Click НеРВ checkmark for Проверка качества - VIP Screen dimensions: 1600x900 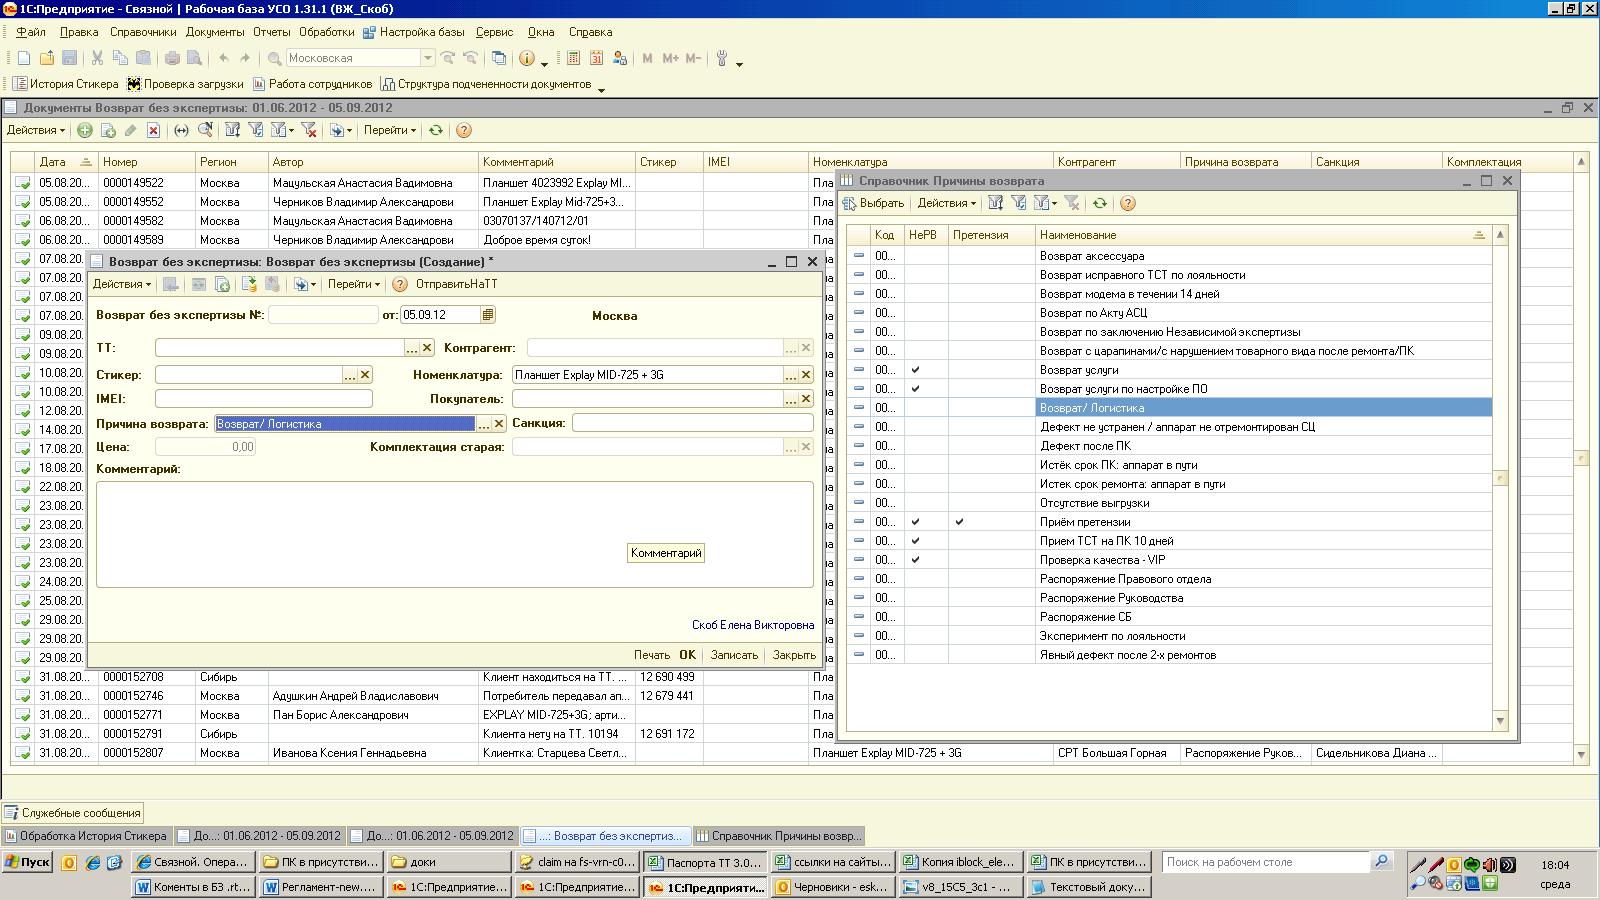point(915,560)
